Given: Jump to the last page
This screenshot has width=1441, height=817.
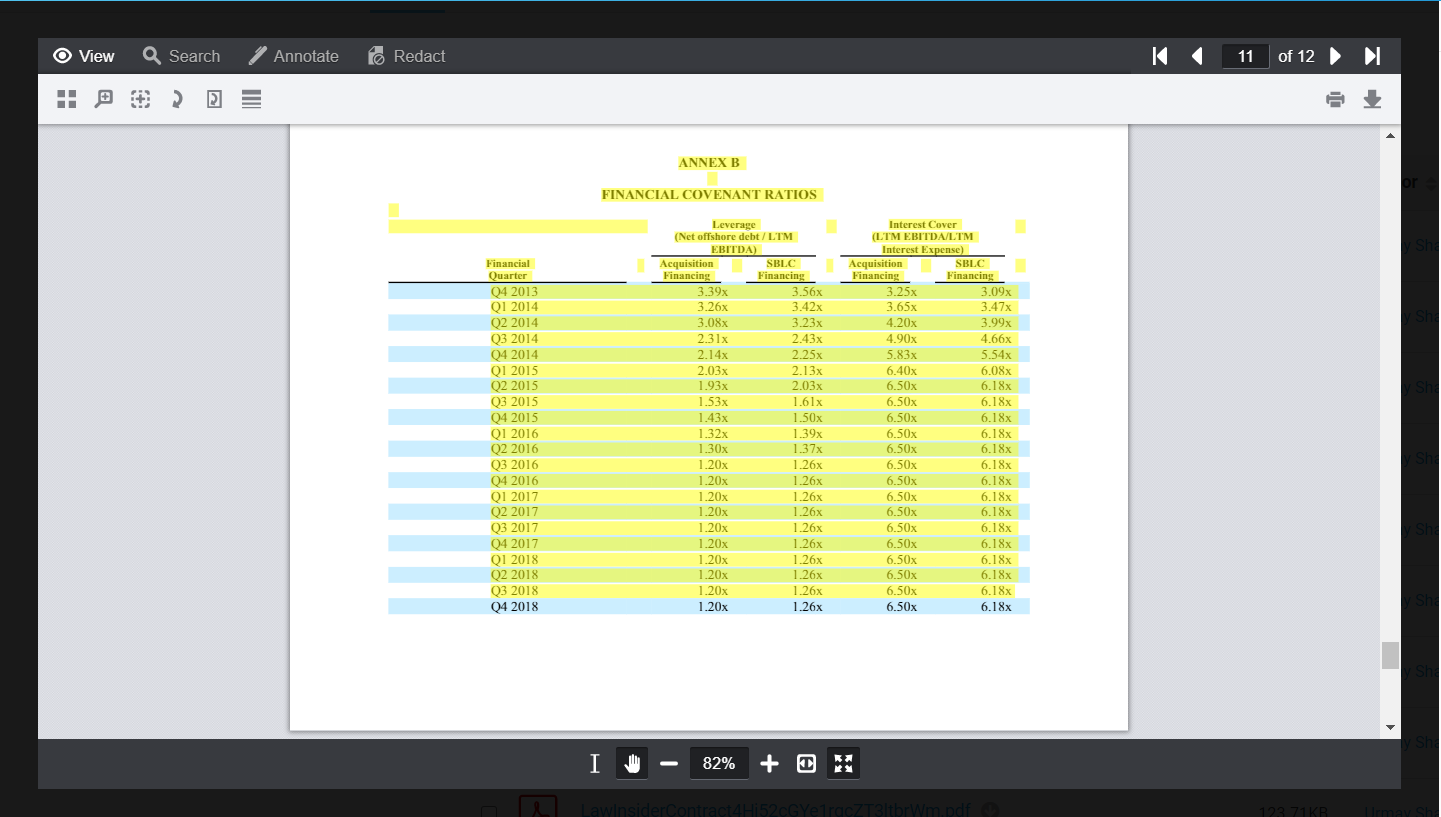Looking at the screenshot, I should coord(1372,56).
